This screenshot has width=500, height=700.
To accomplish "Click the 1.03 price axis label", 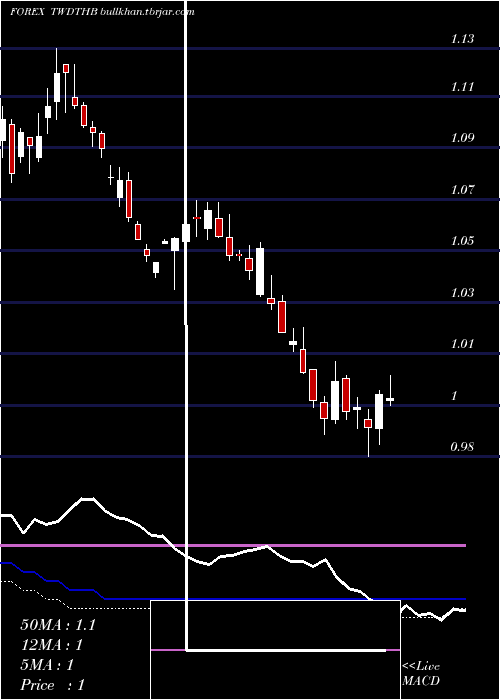I will [462, 292].
